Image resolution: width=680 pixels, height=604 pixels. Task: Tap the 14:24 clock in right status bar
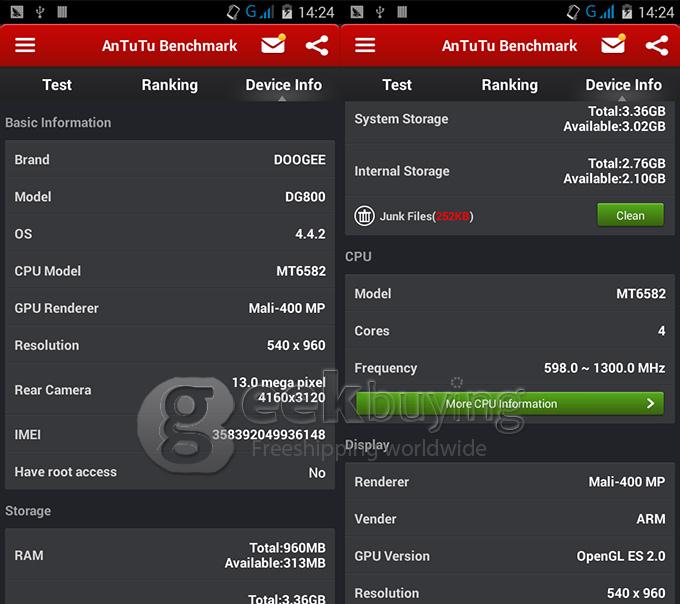[656, 12]
